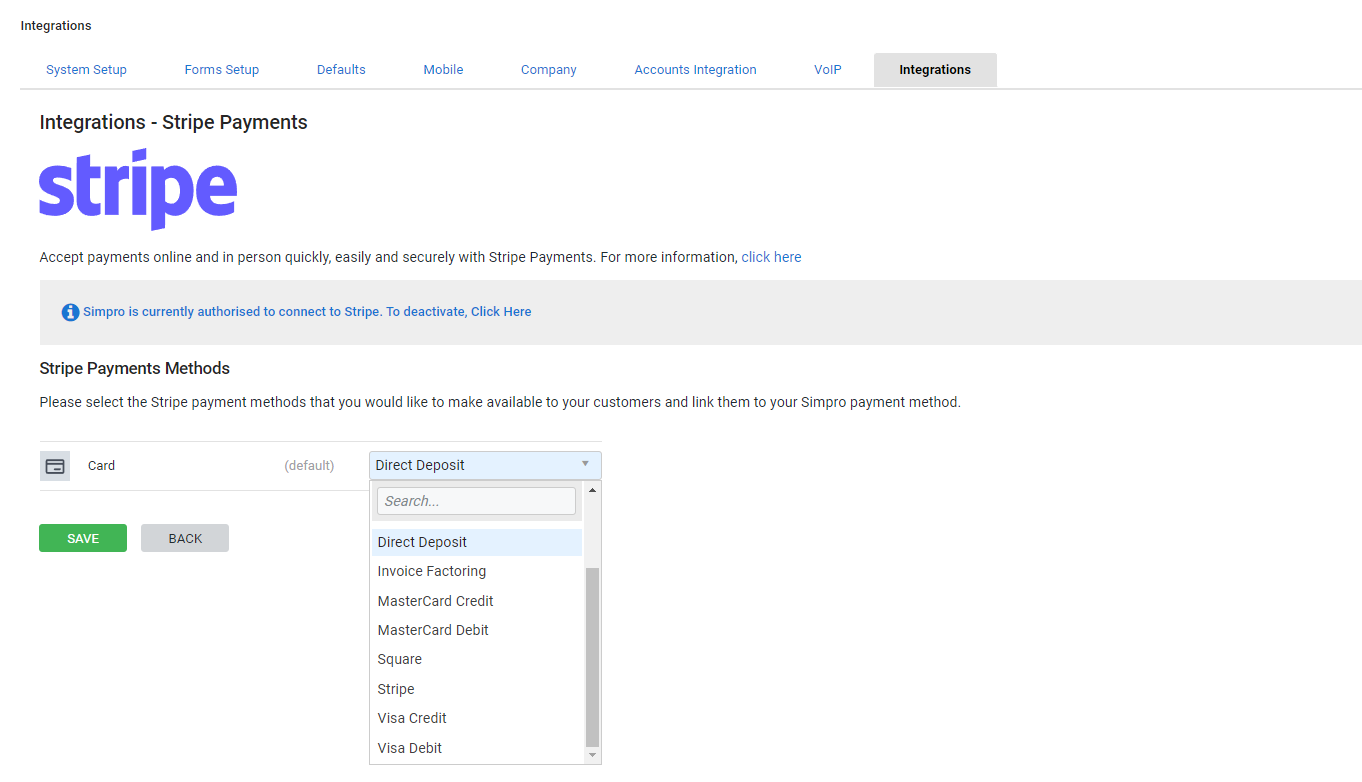The image size is (1362, 782).
Task: Switch to the VoIP tab
Action: click(828, 70)
